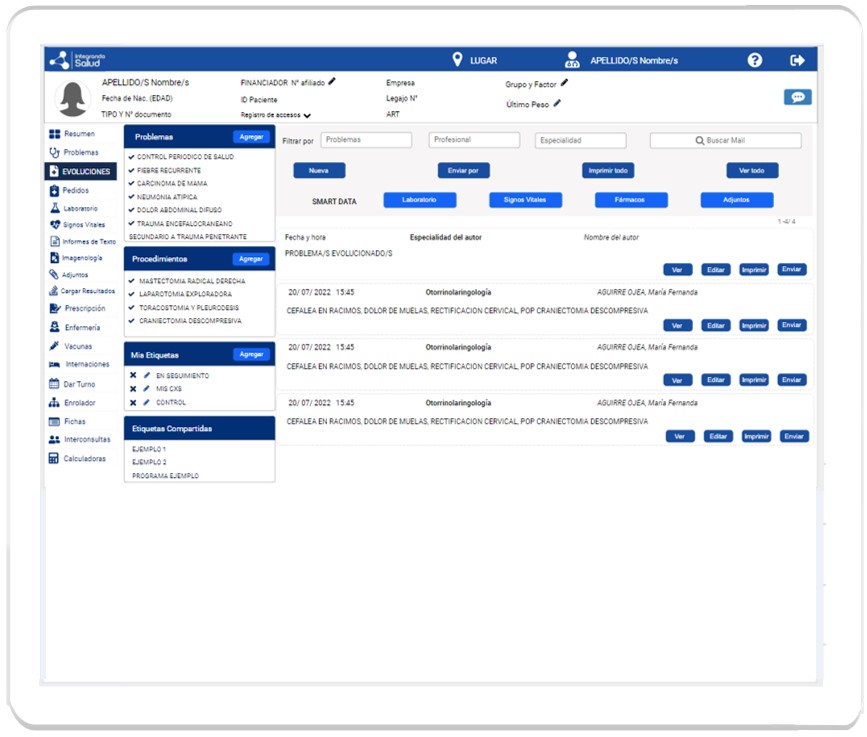867x737 pixels.
Task: Select Prescripción from the sidebar menu
Action: tap(84, 309)
